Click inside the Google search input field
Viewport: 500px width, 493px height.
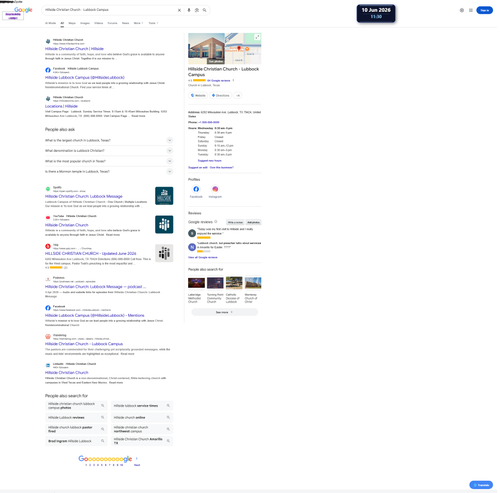click(110, 10)
